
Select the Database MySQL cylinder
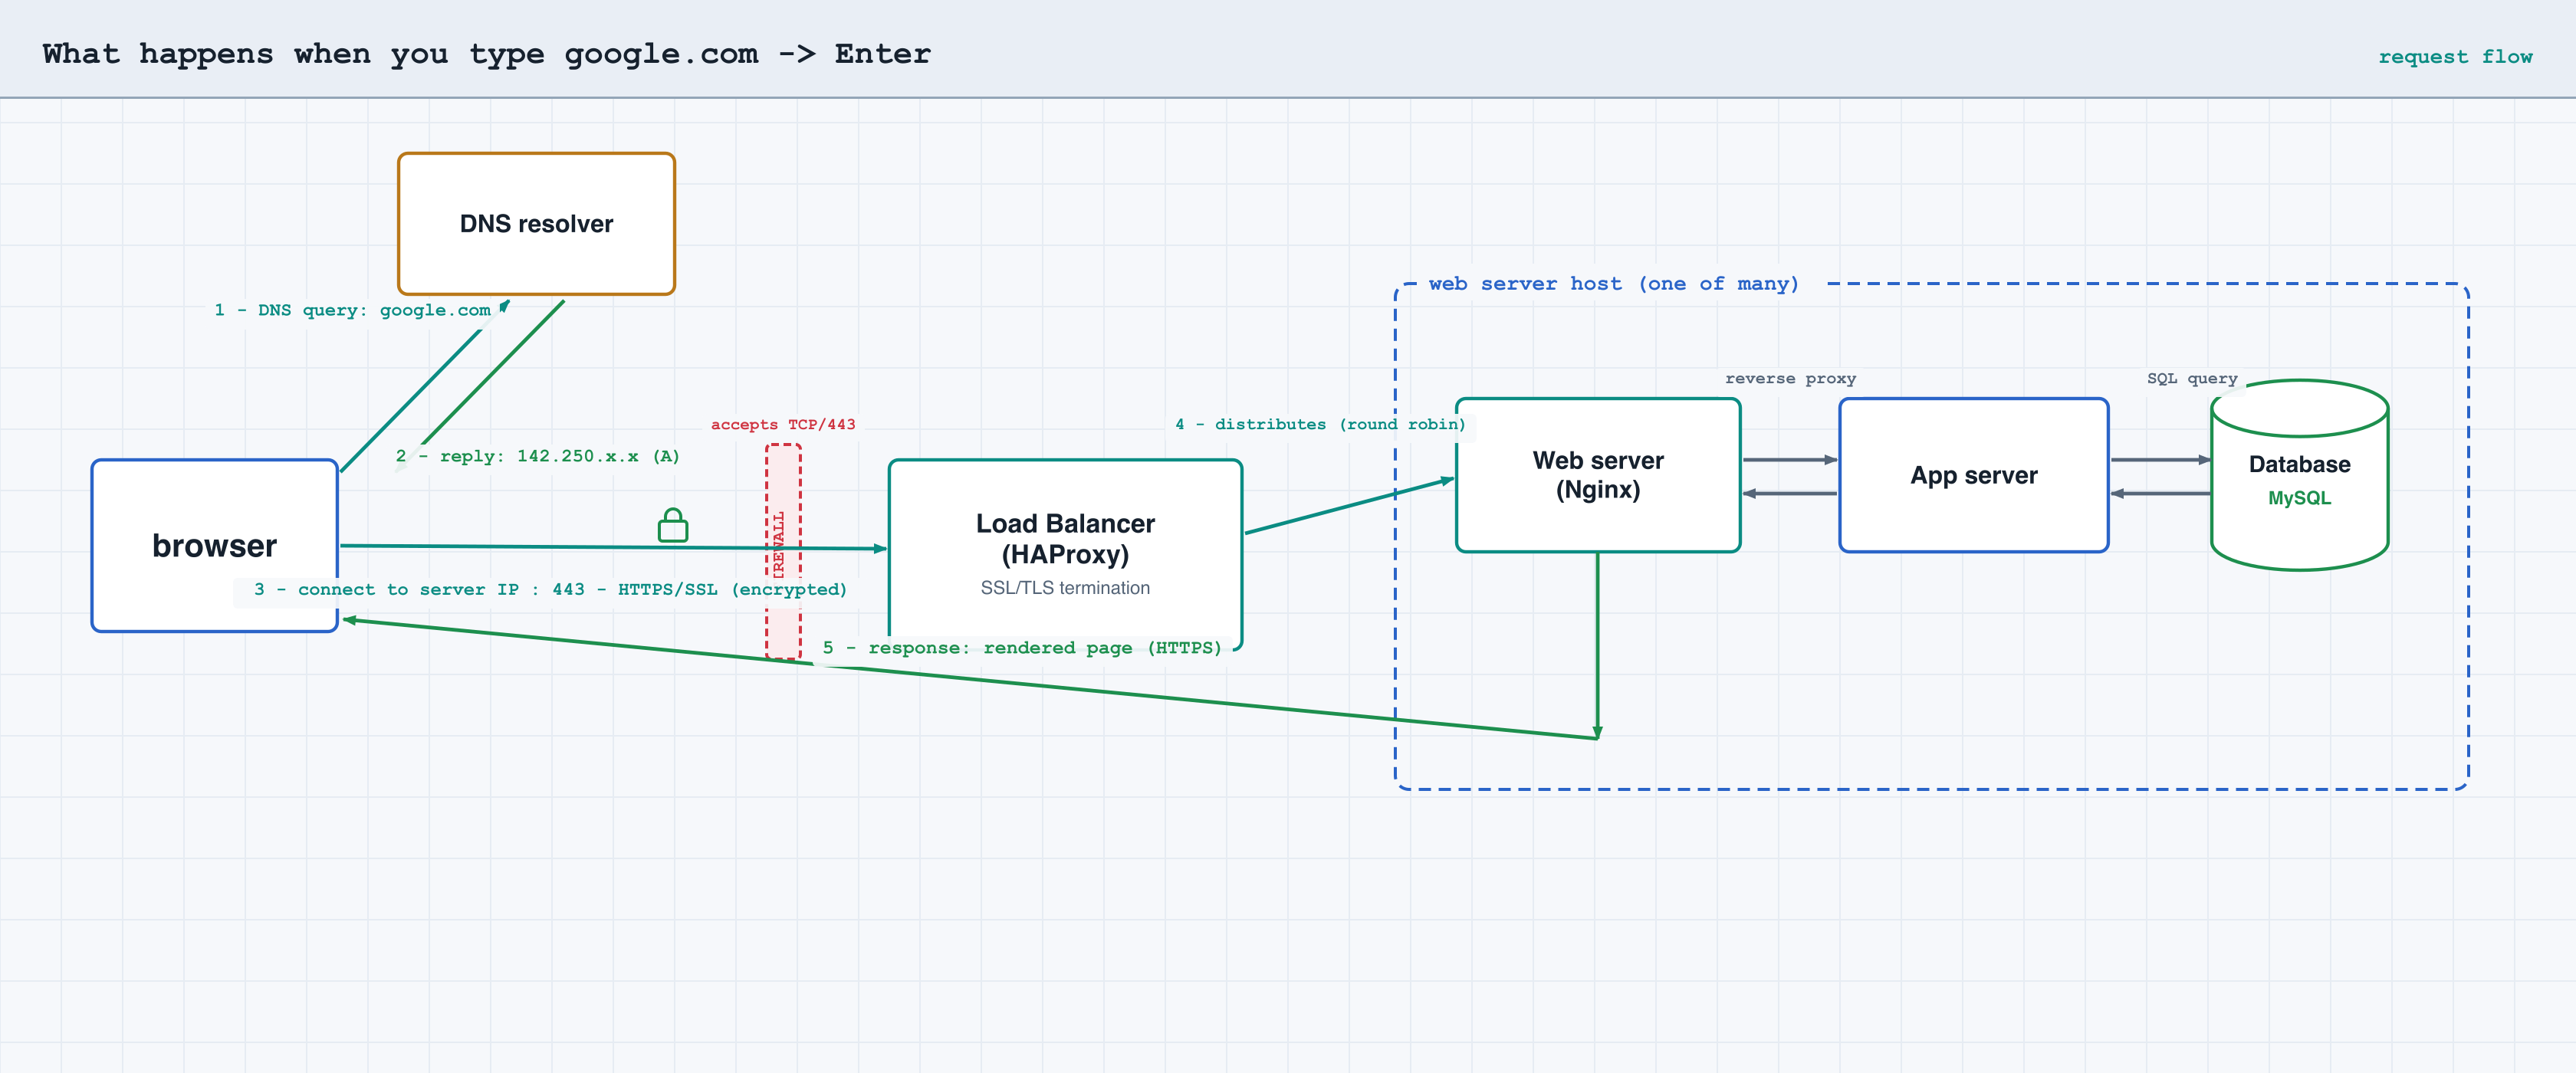2299,475
